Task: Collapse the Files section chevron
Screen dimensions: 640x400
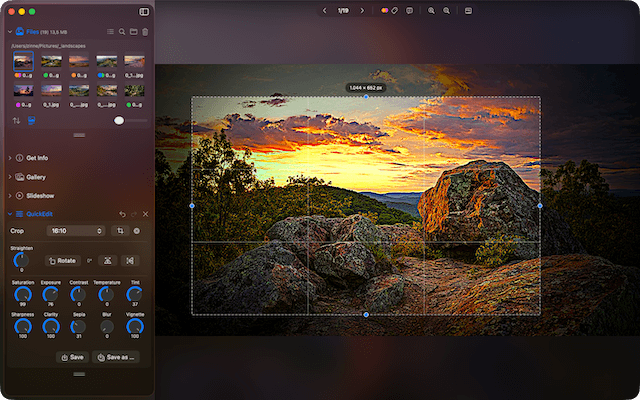Action: (x=10, y=32)
